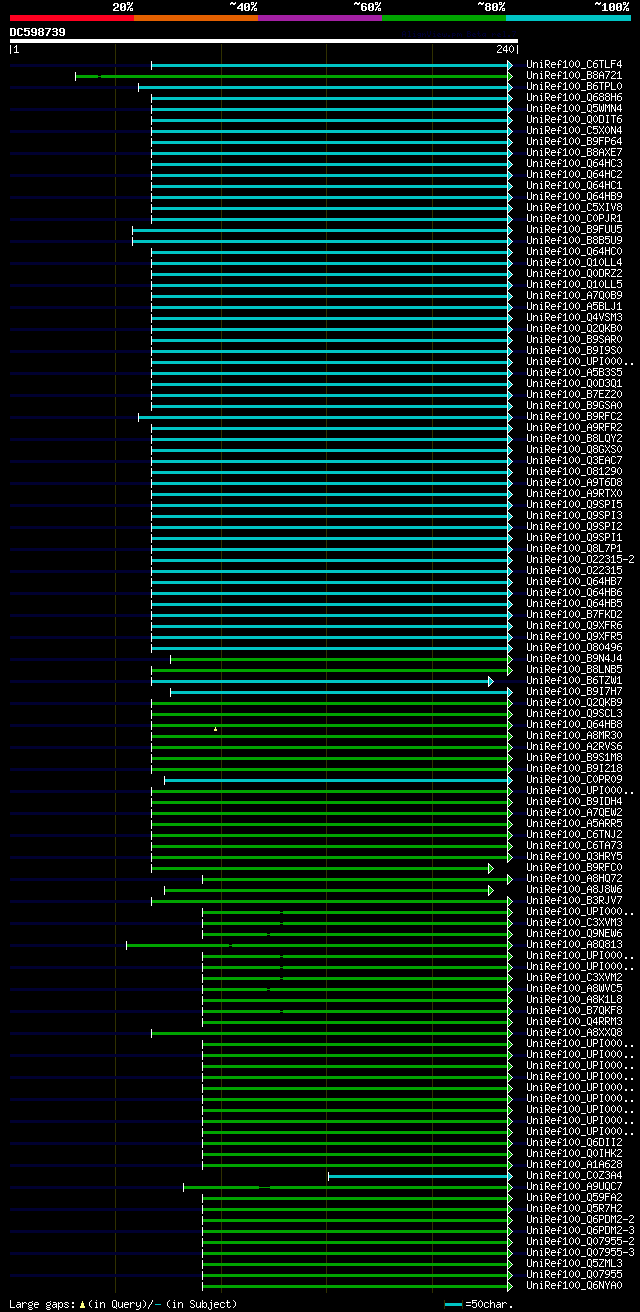
Task: Select the UniRef100_B9SAR0 label
Action: coord(574,340)
